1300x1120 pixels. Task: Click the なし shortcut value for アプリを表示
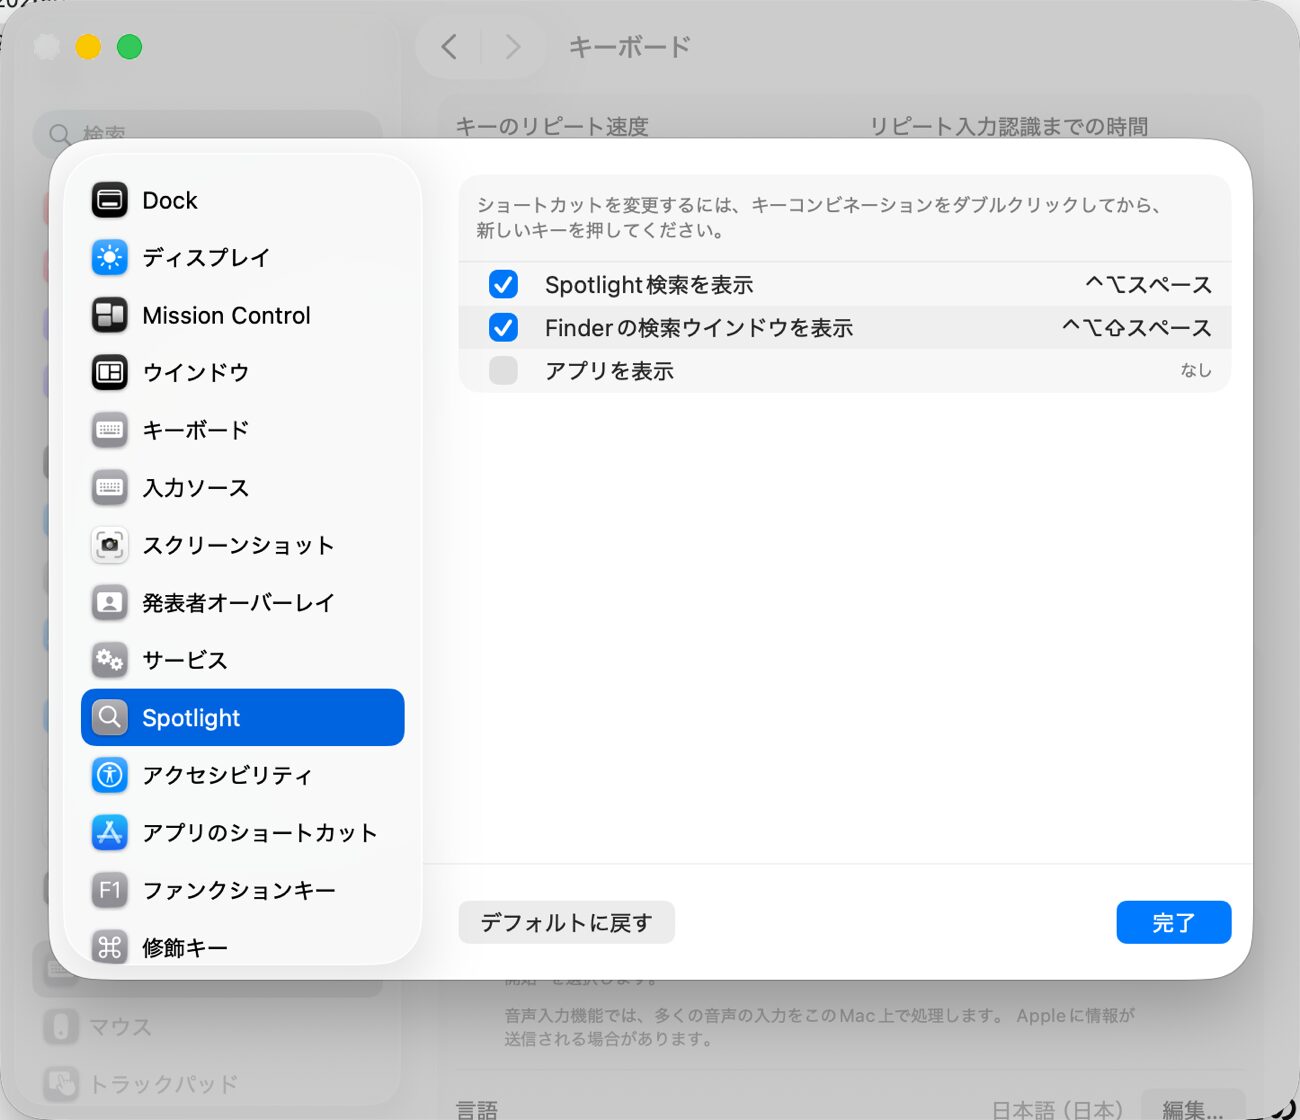pos(1196,371)
